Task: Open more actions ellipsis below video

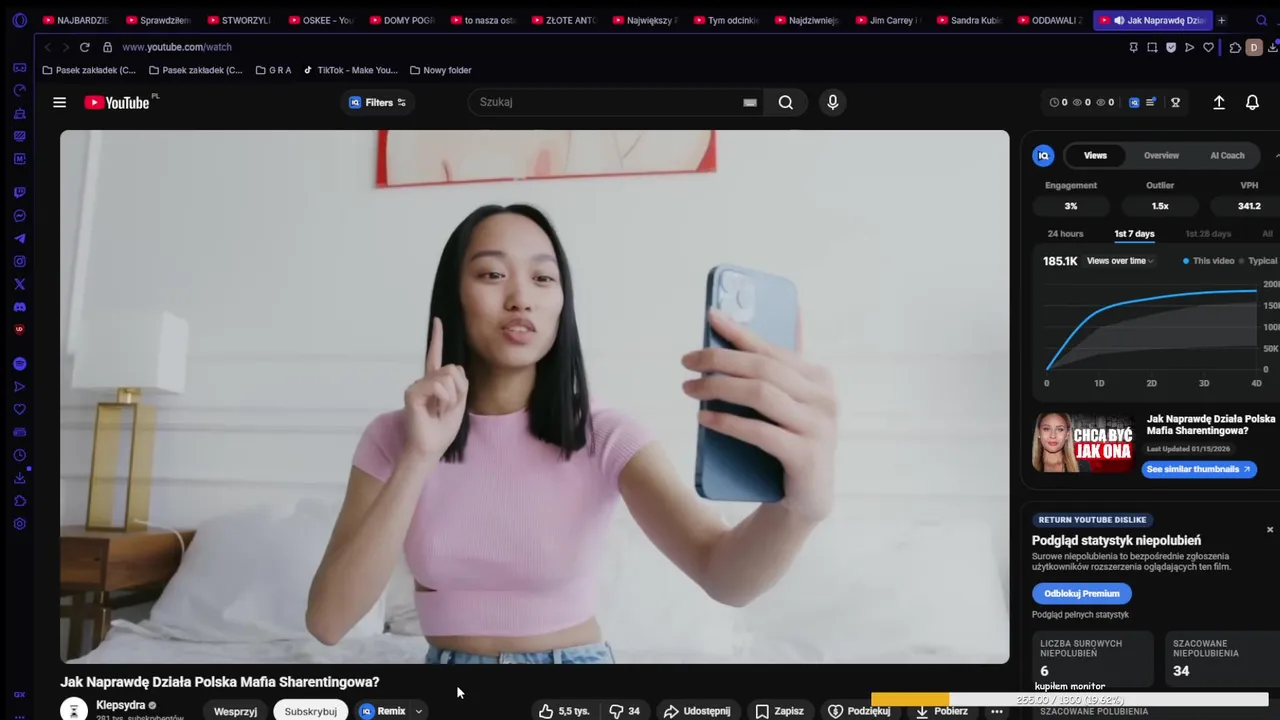Action: click(997, 711)
